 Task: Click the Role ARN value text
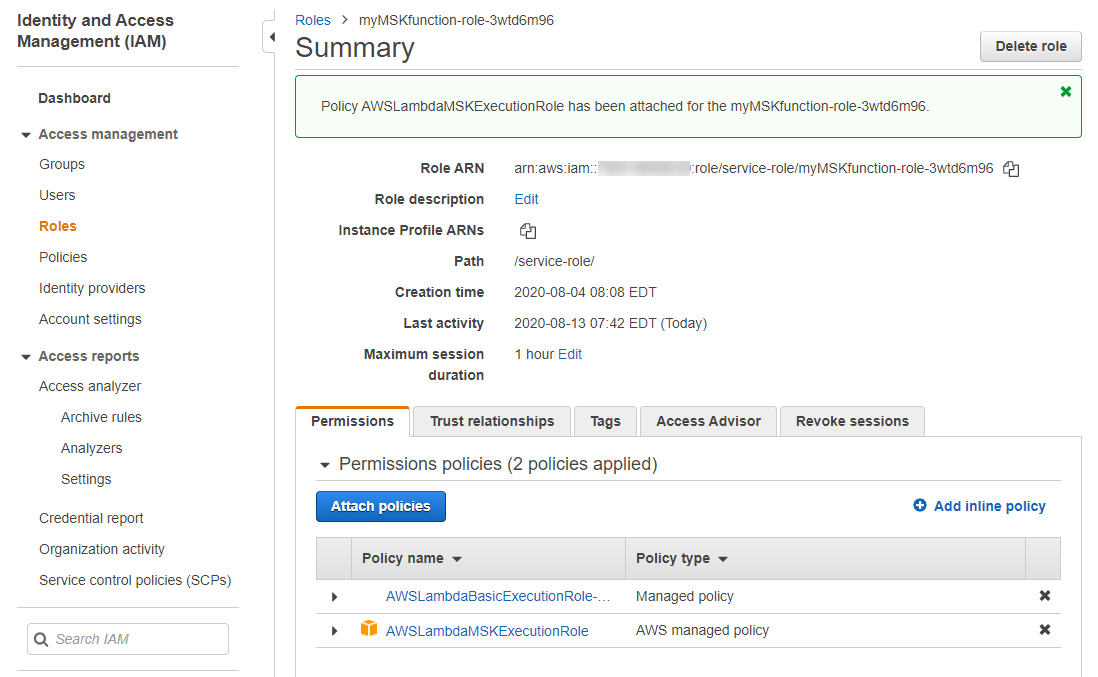tap(753, 169)
